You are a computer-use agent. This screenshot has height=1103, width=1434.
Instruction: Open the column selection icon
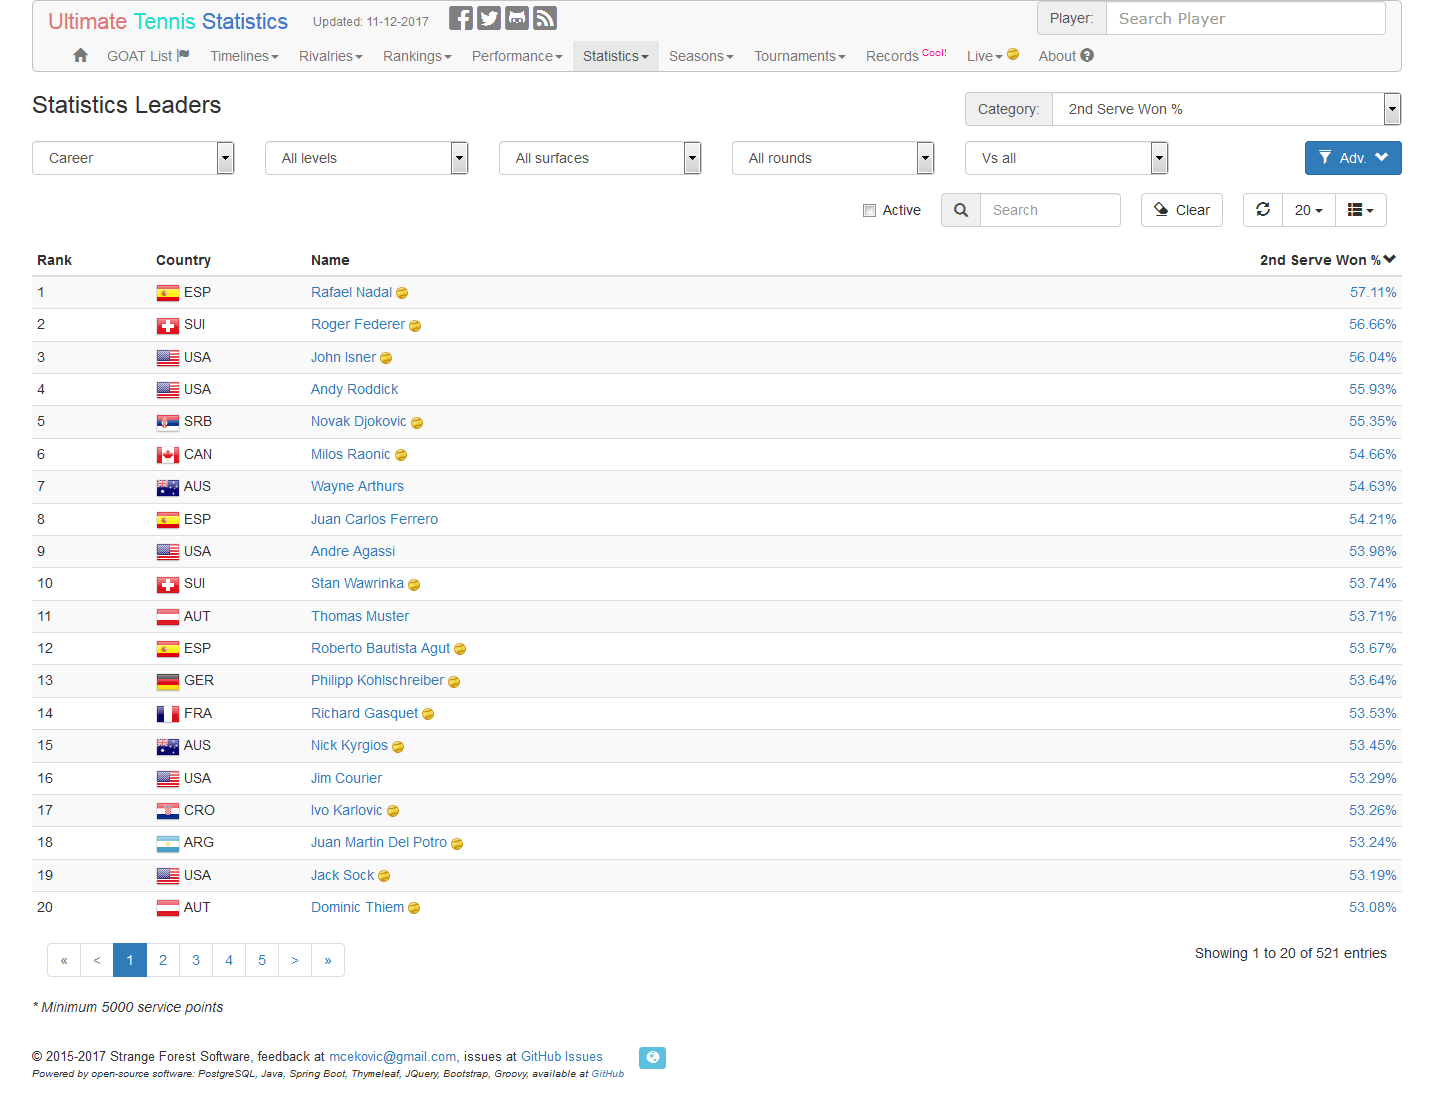1360,210
